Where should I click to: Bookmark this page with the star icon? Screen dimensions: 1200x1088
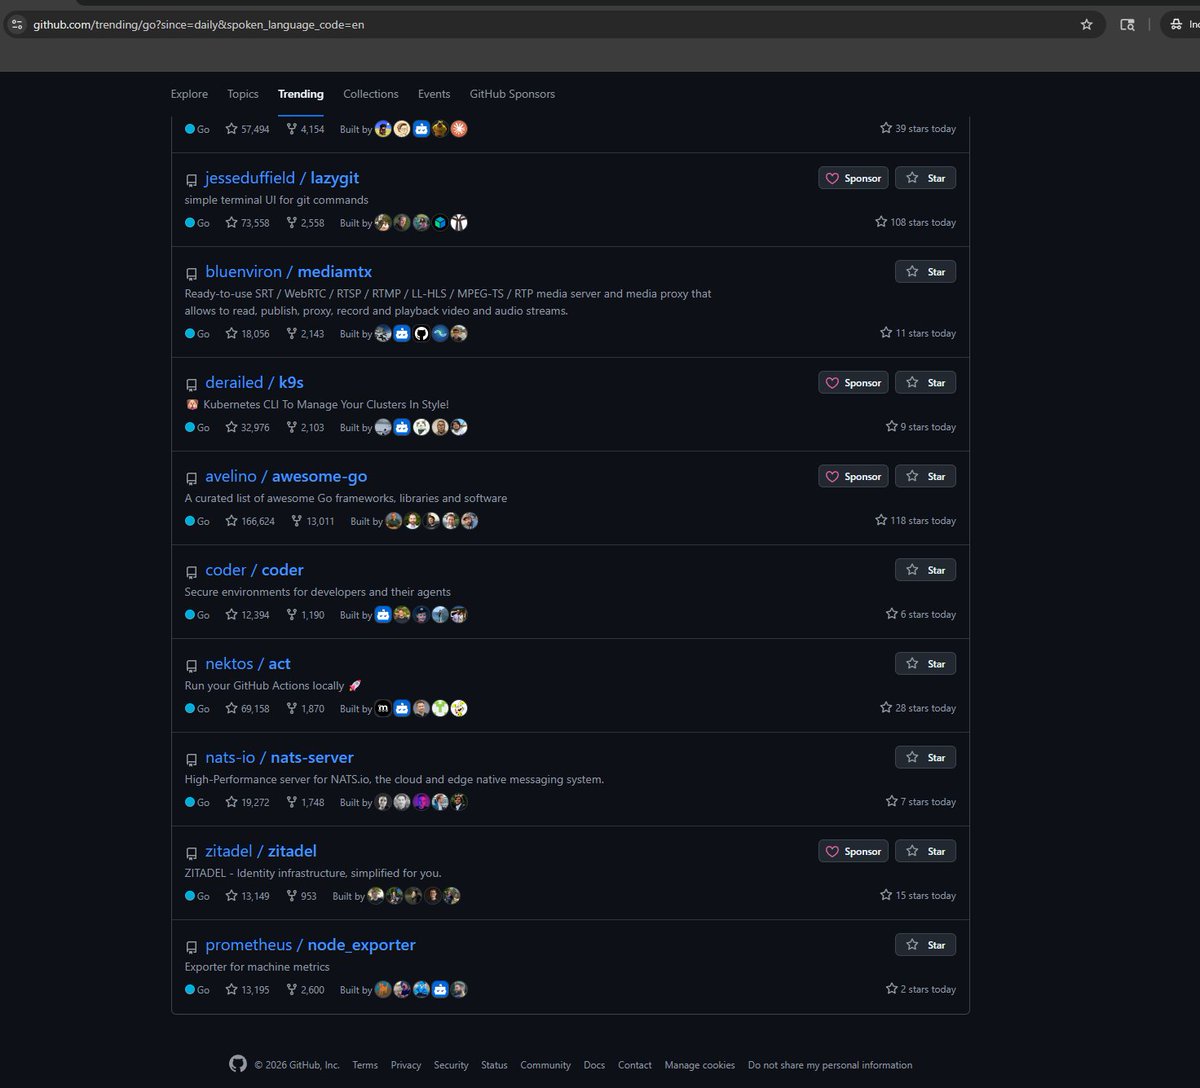(1086, 25)
